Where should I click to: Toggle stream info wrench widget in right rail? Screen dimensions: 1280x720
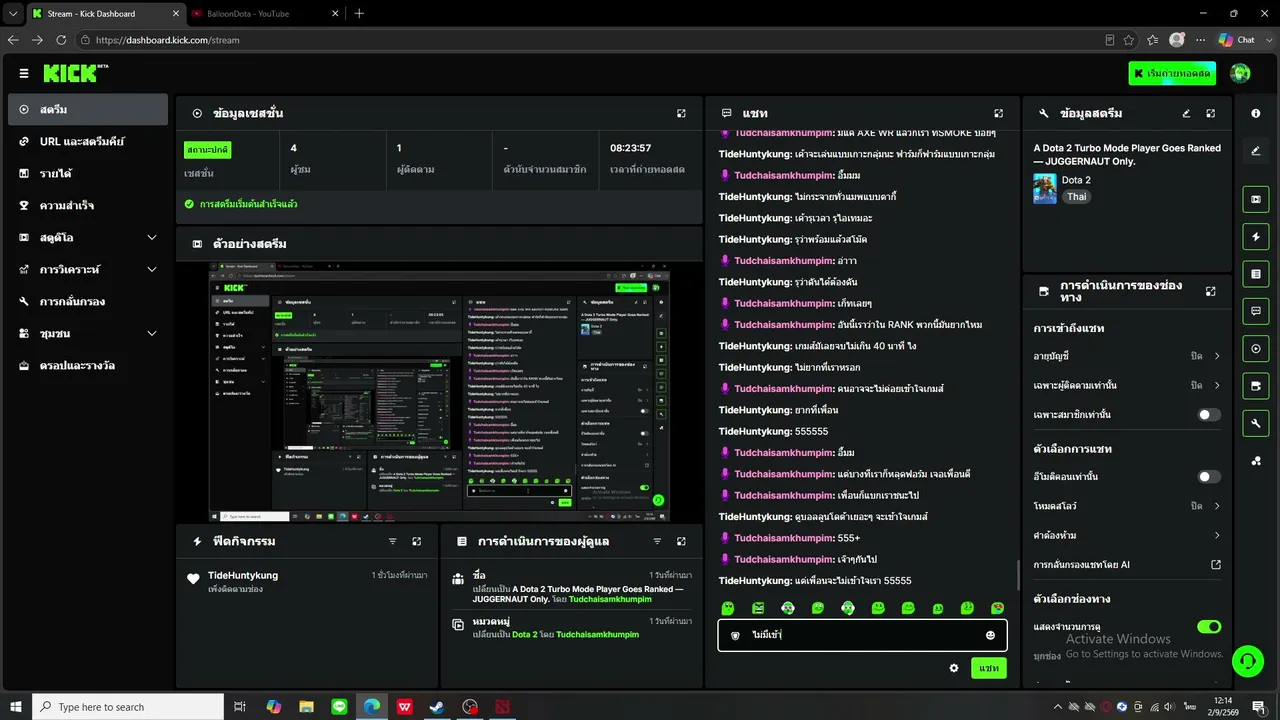[x=1256, y=424]
